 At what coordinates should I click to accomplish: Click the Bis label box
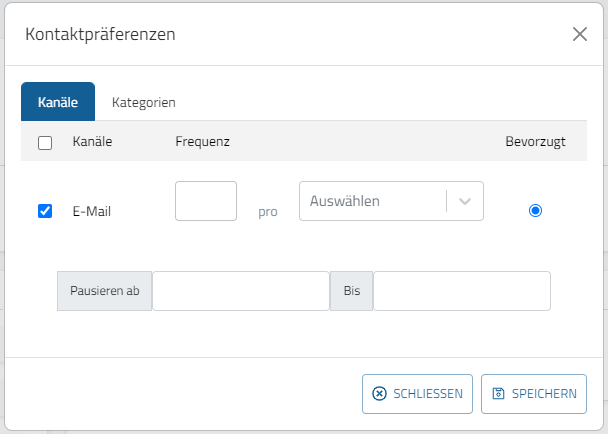coord(351,291)
